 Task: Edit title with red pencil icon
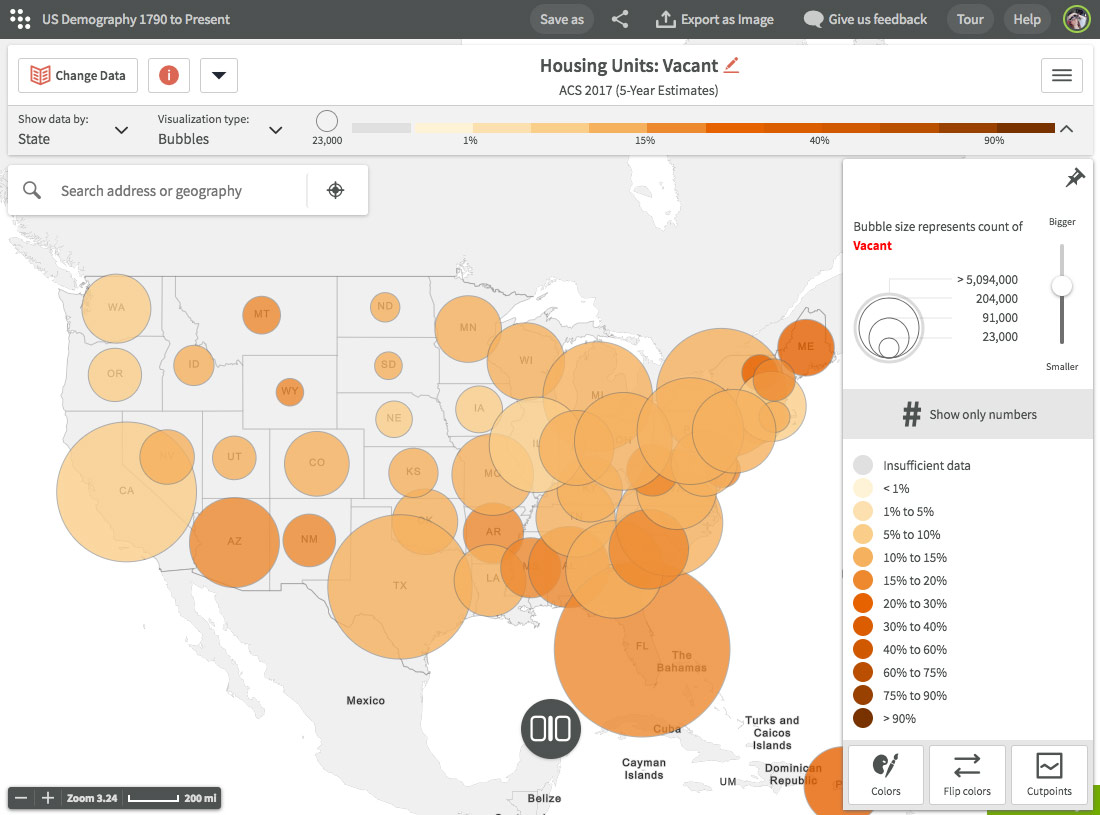732,65
